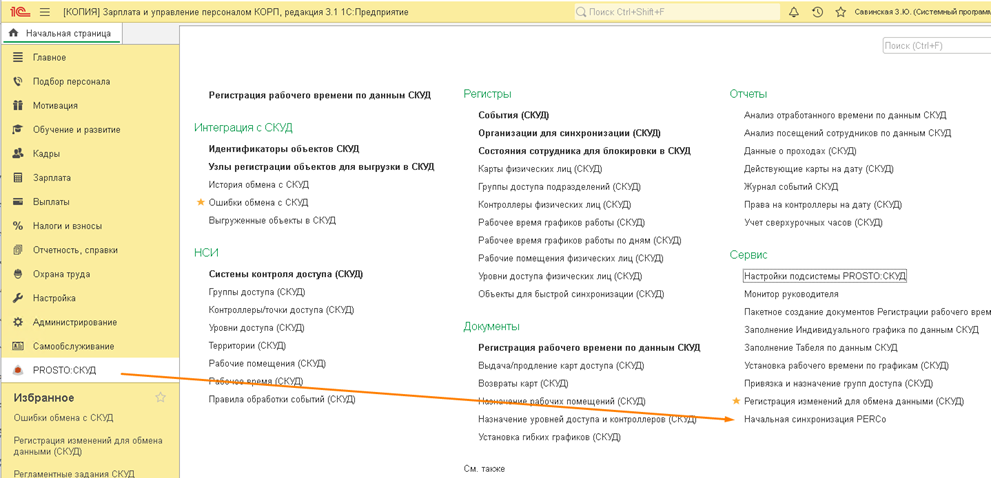Toggle favorite star next to Ошибки обмена с СКУД
This screenshot has width=991, height=478.
click(x=201, y=202)
